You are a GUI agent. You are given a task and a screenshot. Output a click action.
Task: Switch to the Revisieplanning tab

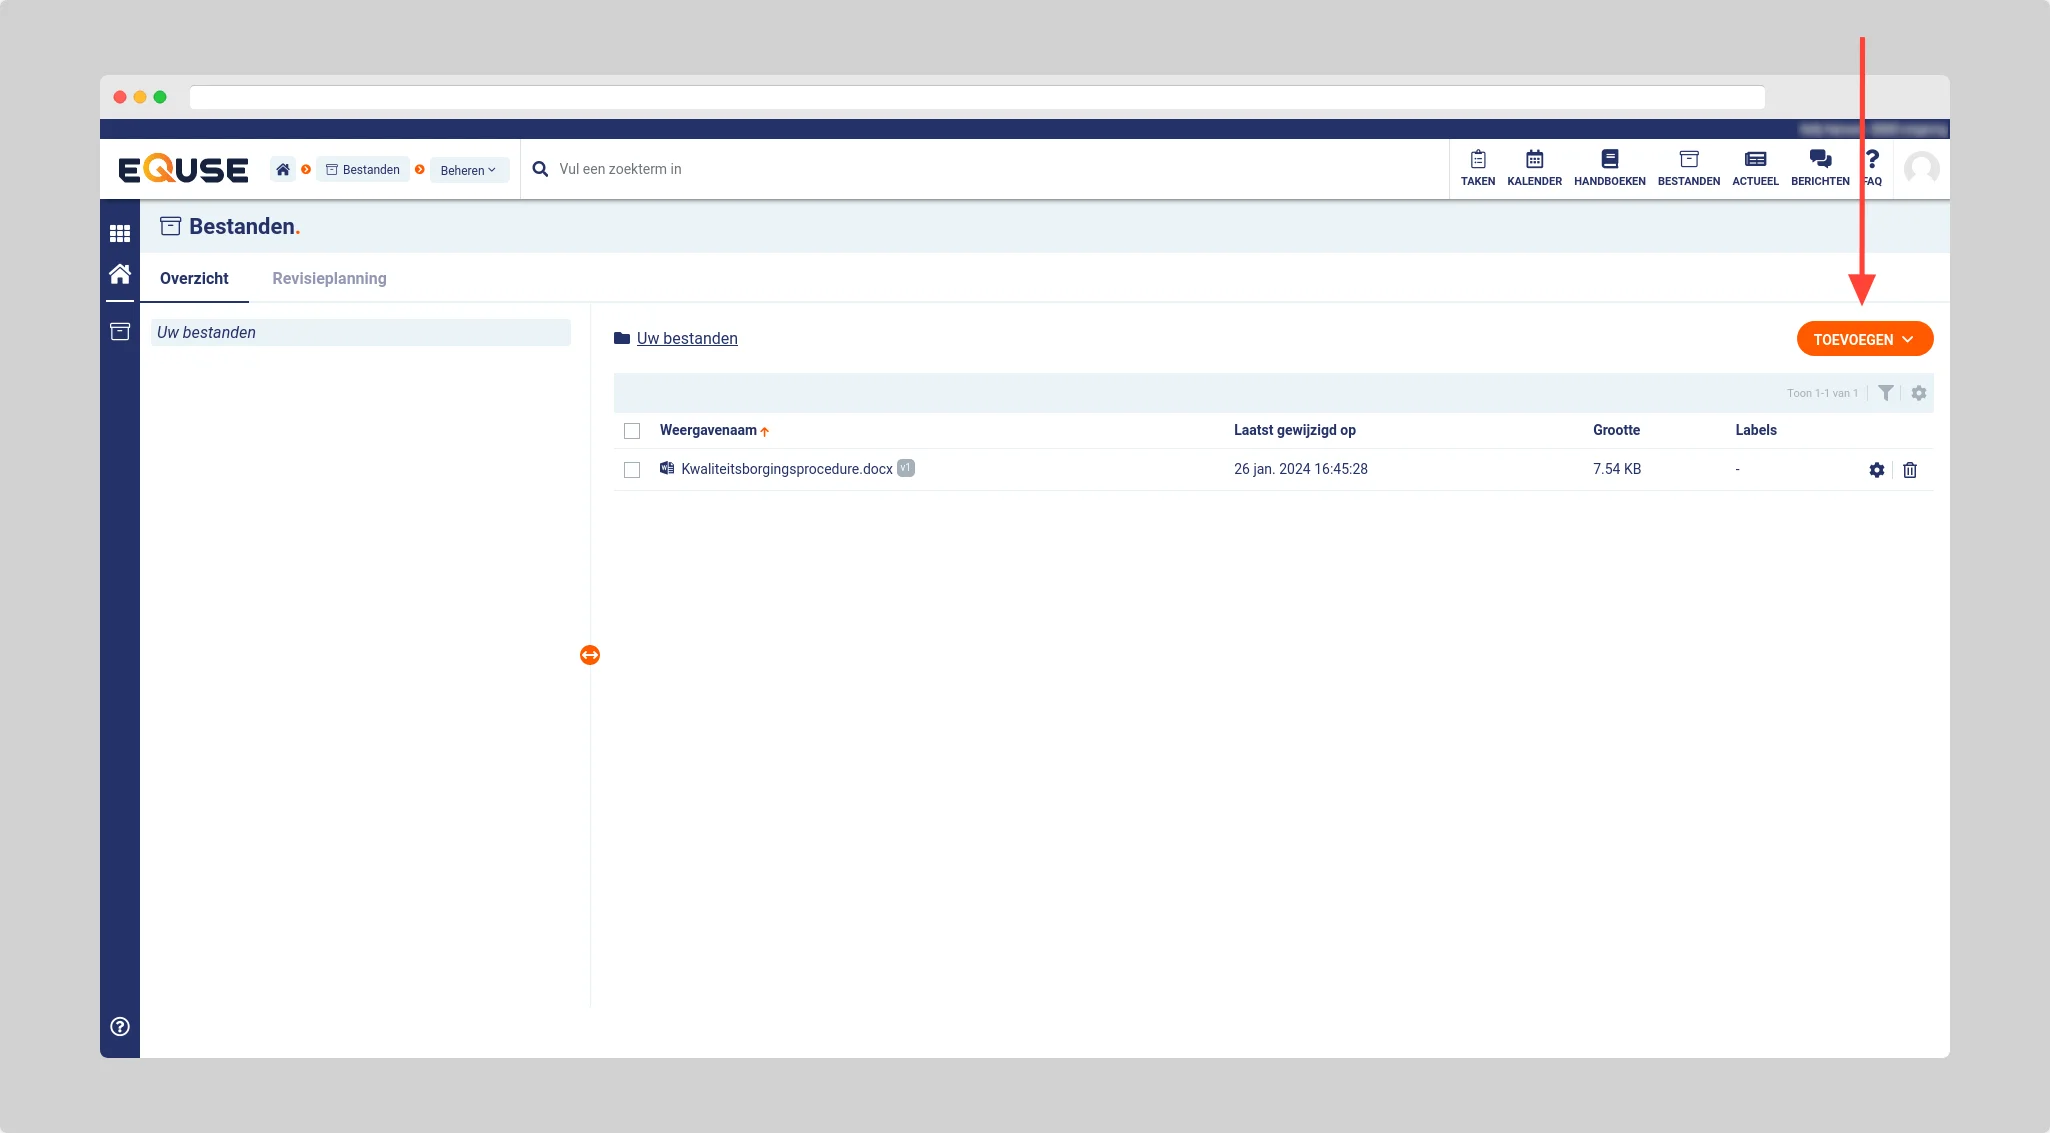(x=329, y=278)
